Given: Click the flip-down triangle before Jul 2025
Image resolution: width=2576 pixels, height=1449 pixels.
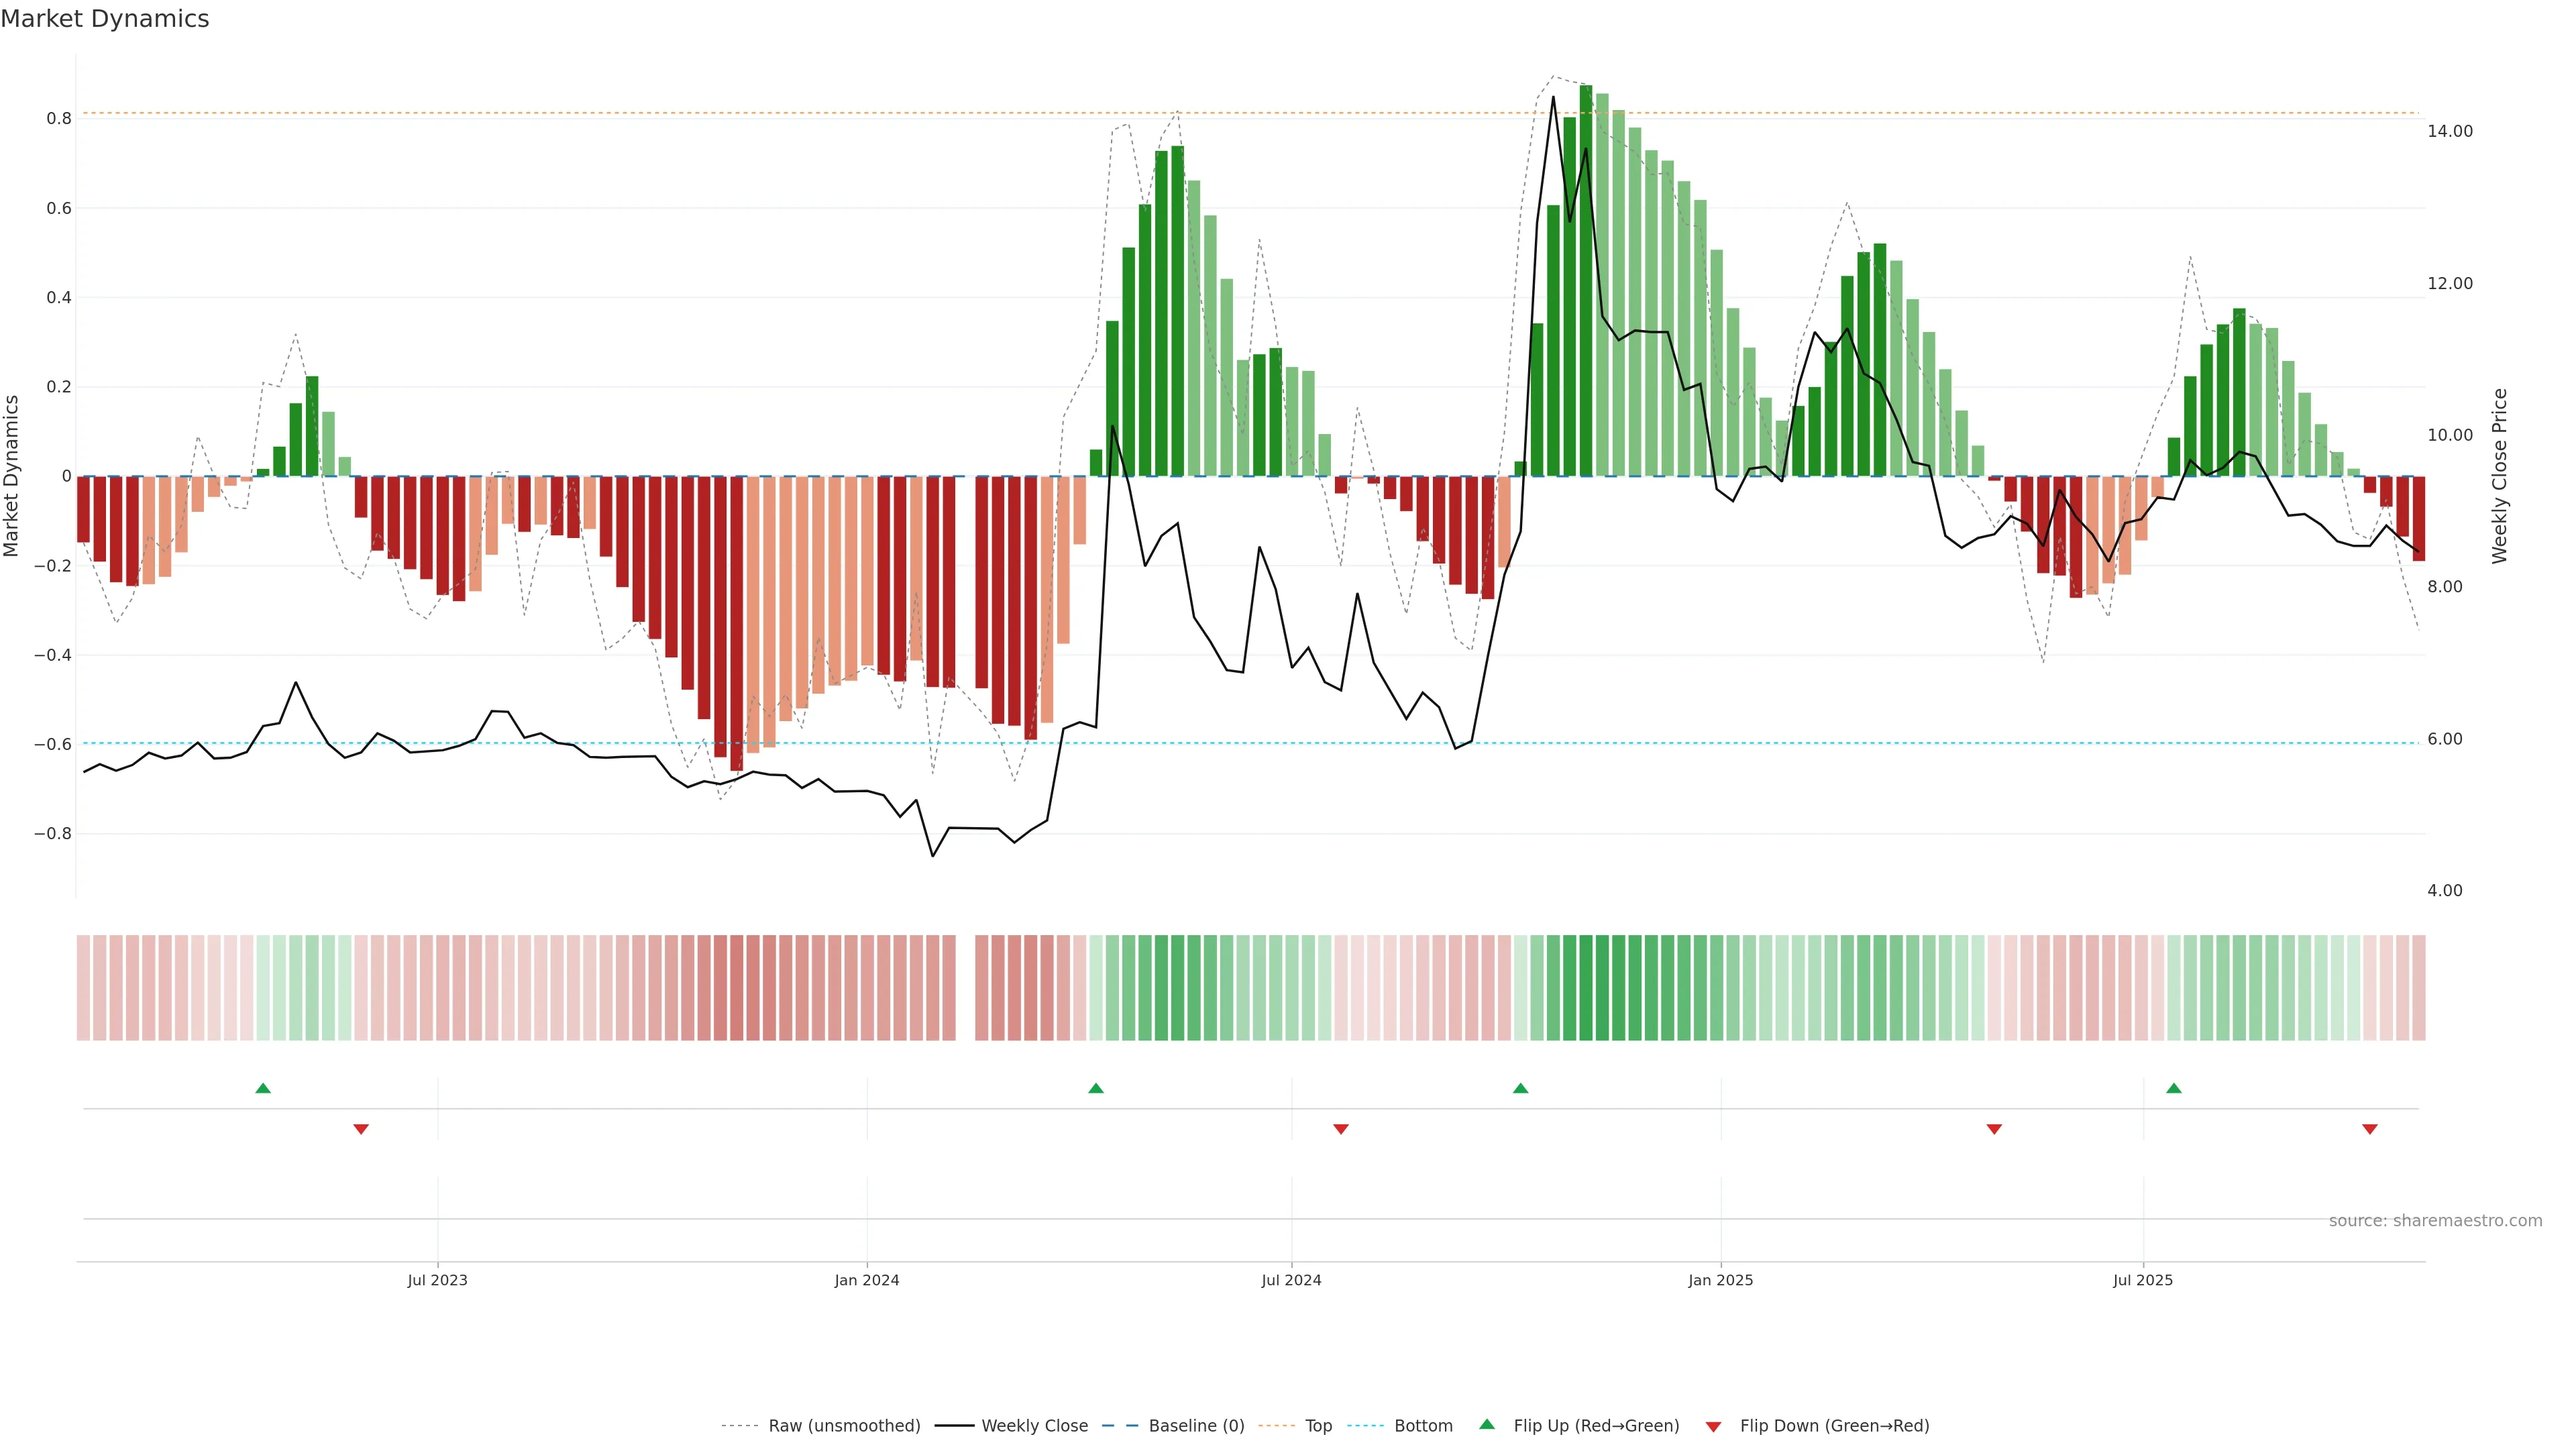Looking at the screenshot, I should point(1994,1129).
